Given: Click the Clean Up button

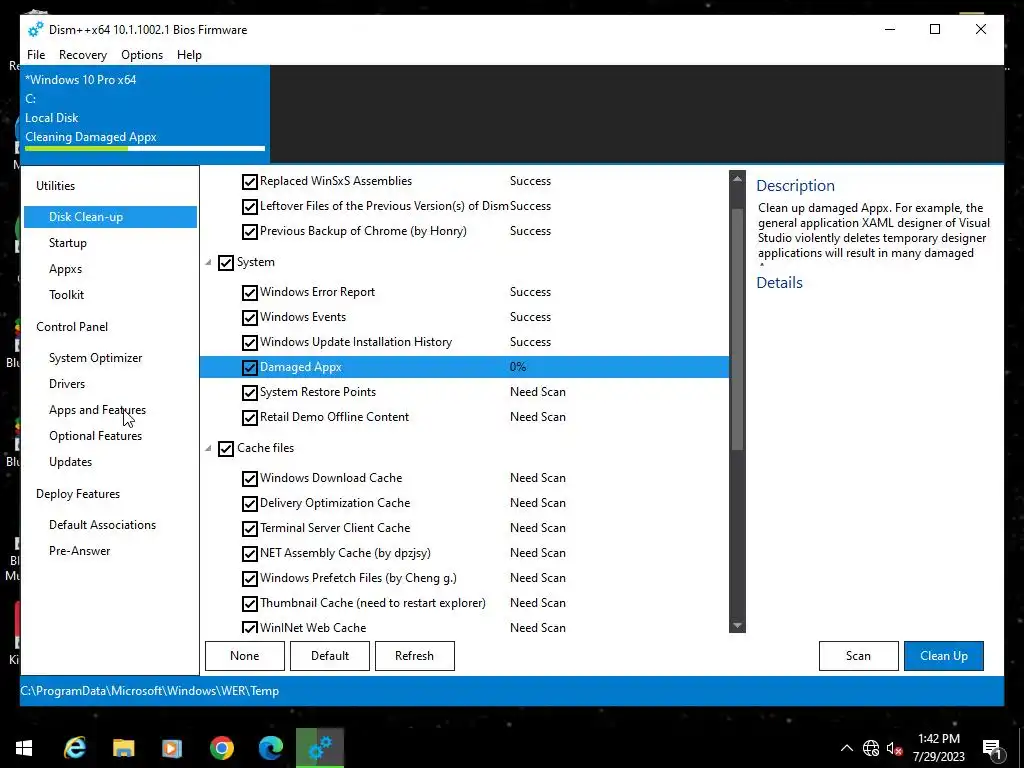Looking at the screenshot, I should pyautogui.click(x=944, y=656).
